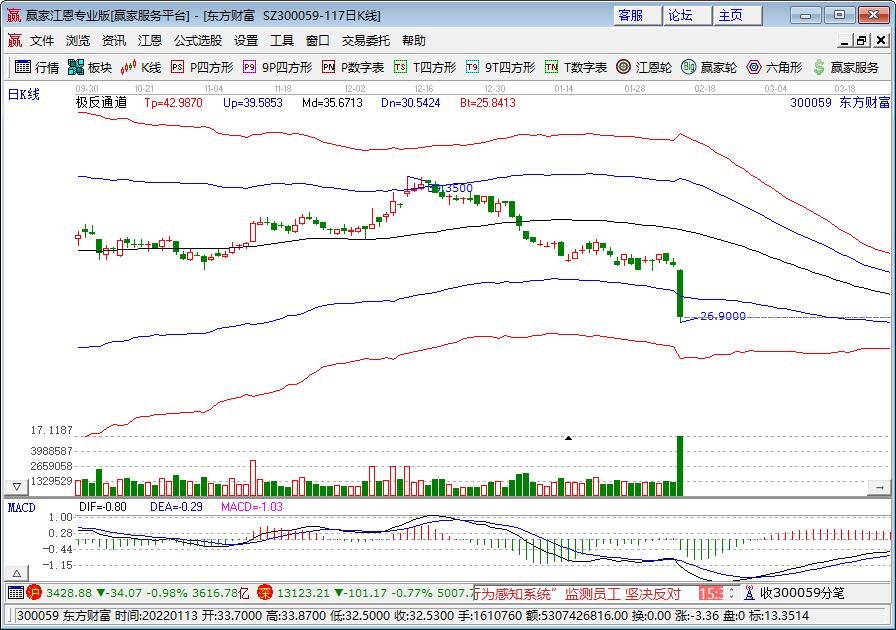Click the scrolling news ticker headline
Viewport: 896px width, 630px height.
point(579,593)
